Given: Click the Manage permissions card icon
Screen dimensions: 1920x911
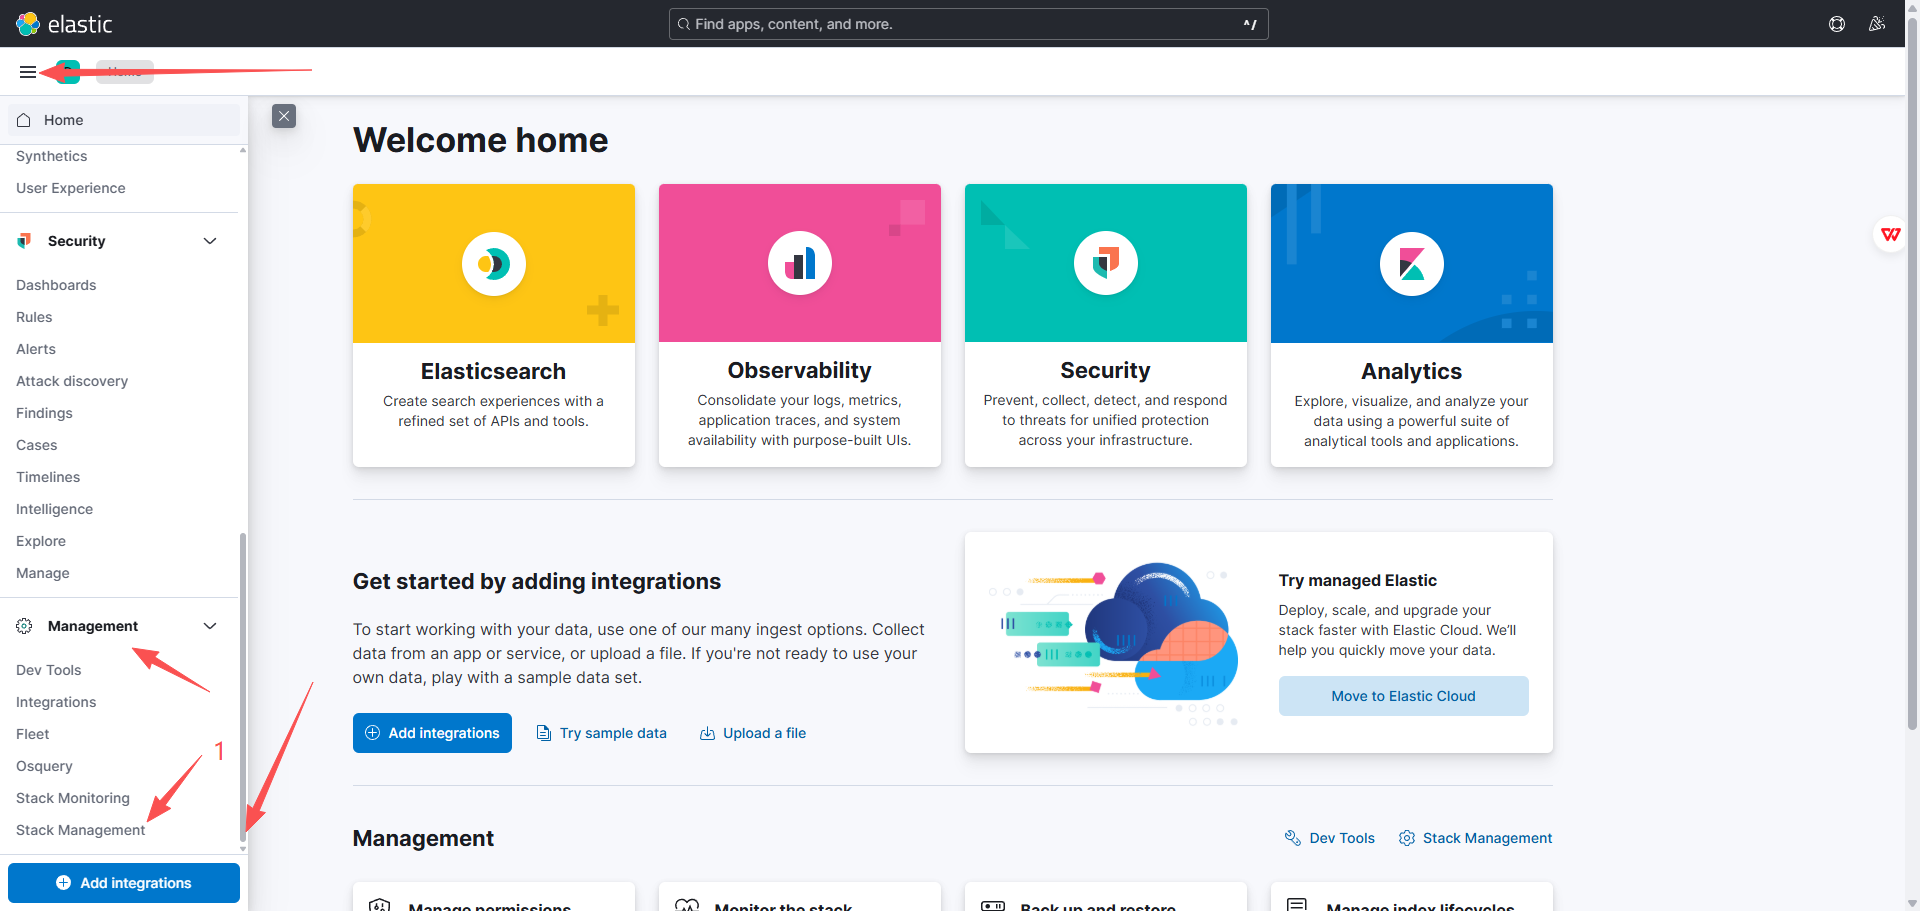Looking at the screenshot, I should click(380, 905).
